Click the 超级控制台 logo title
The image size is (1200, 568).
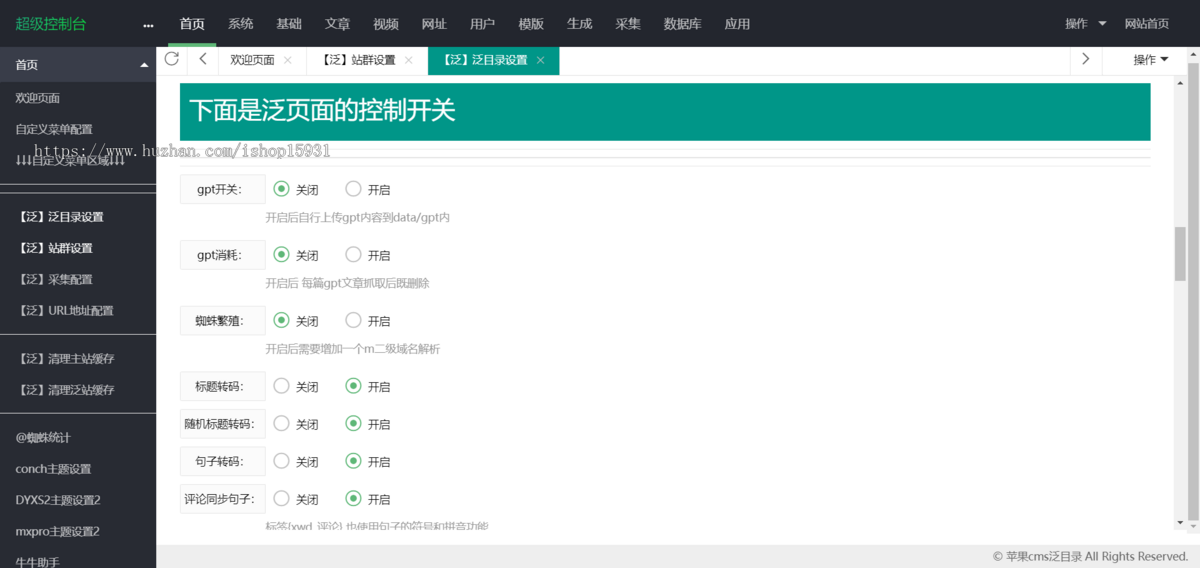(50, 24)
